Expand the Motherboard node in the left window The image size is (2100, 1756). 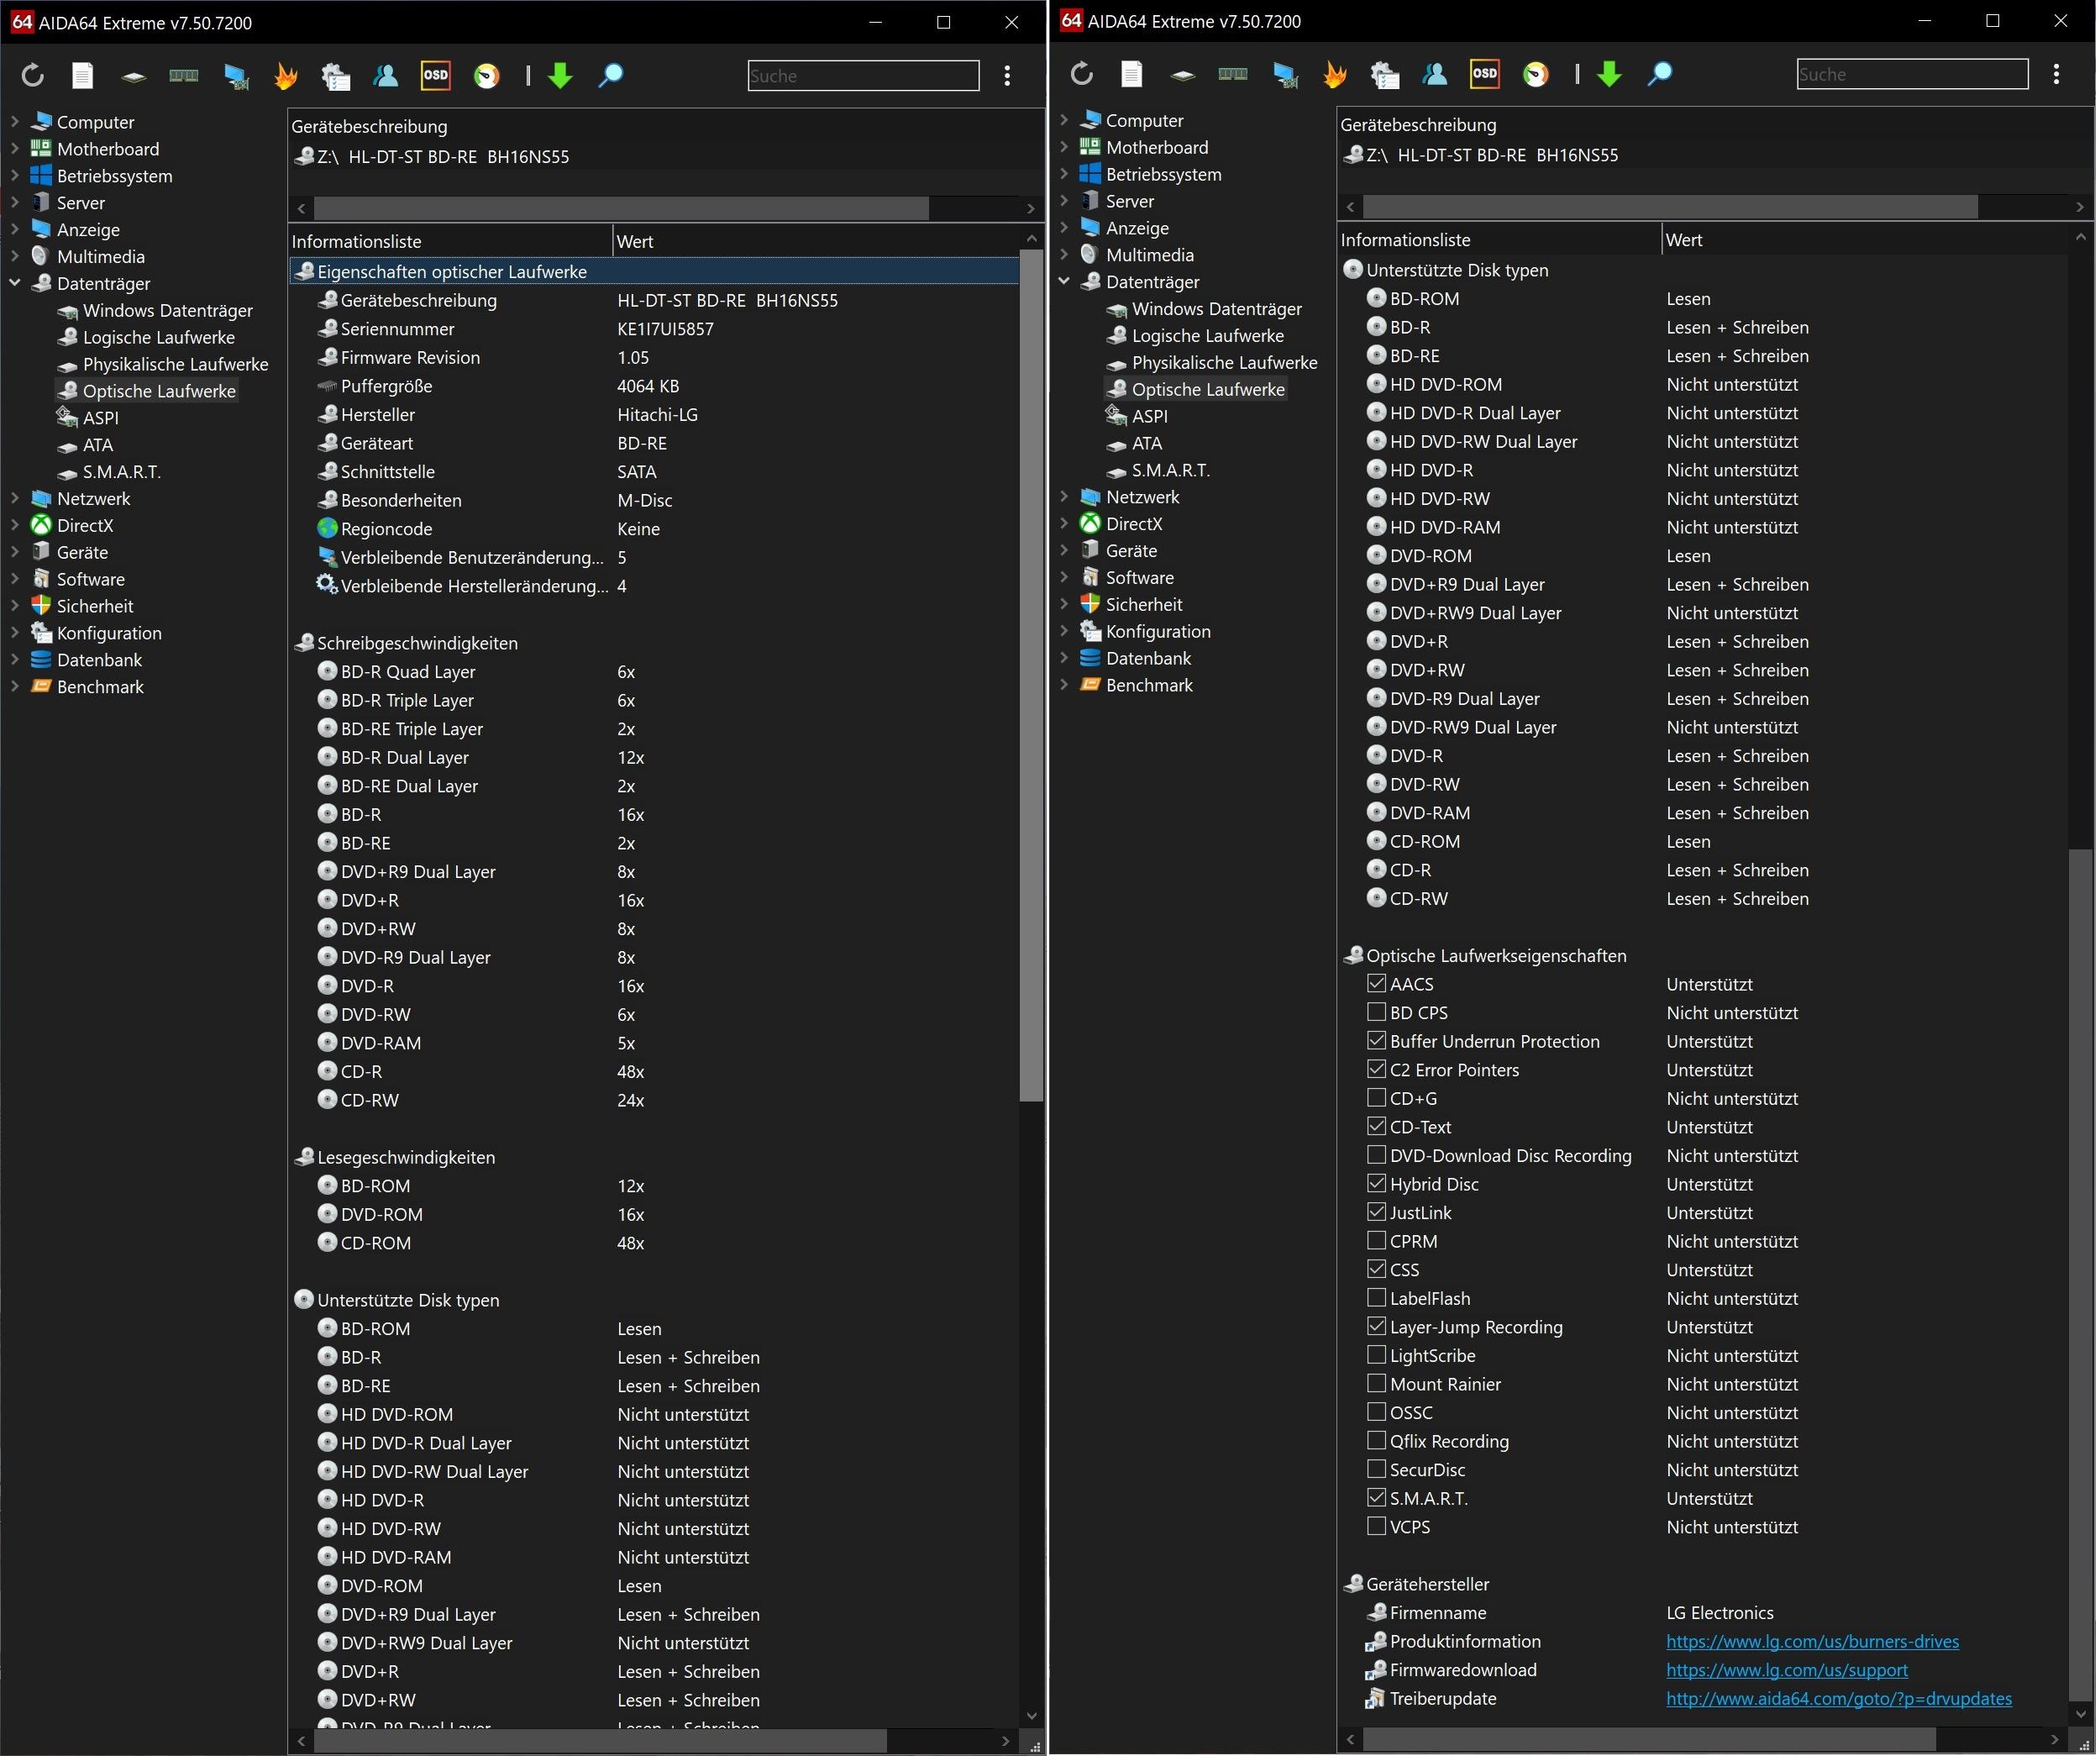[15, 149]
